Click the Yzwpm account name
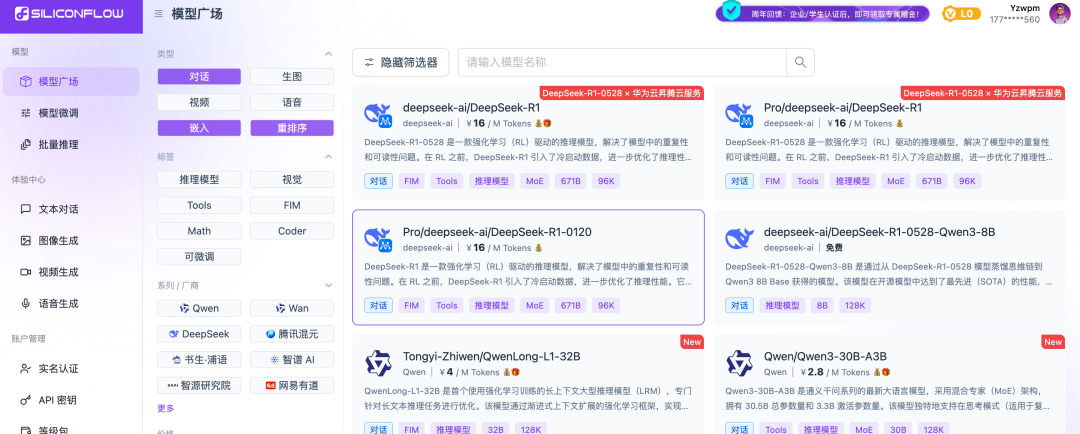The width and height of the screenshot is (1080, 434). click(1024, 8)
